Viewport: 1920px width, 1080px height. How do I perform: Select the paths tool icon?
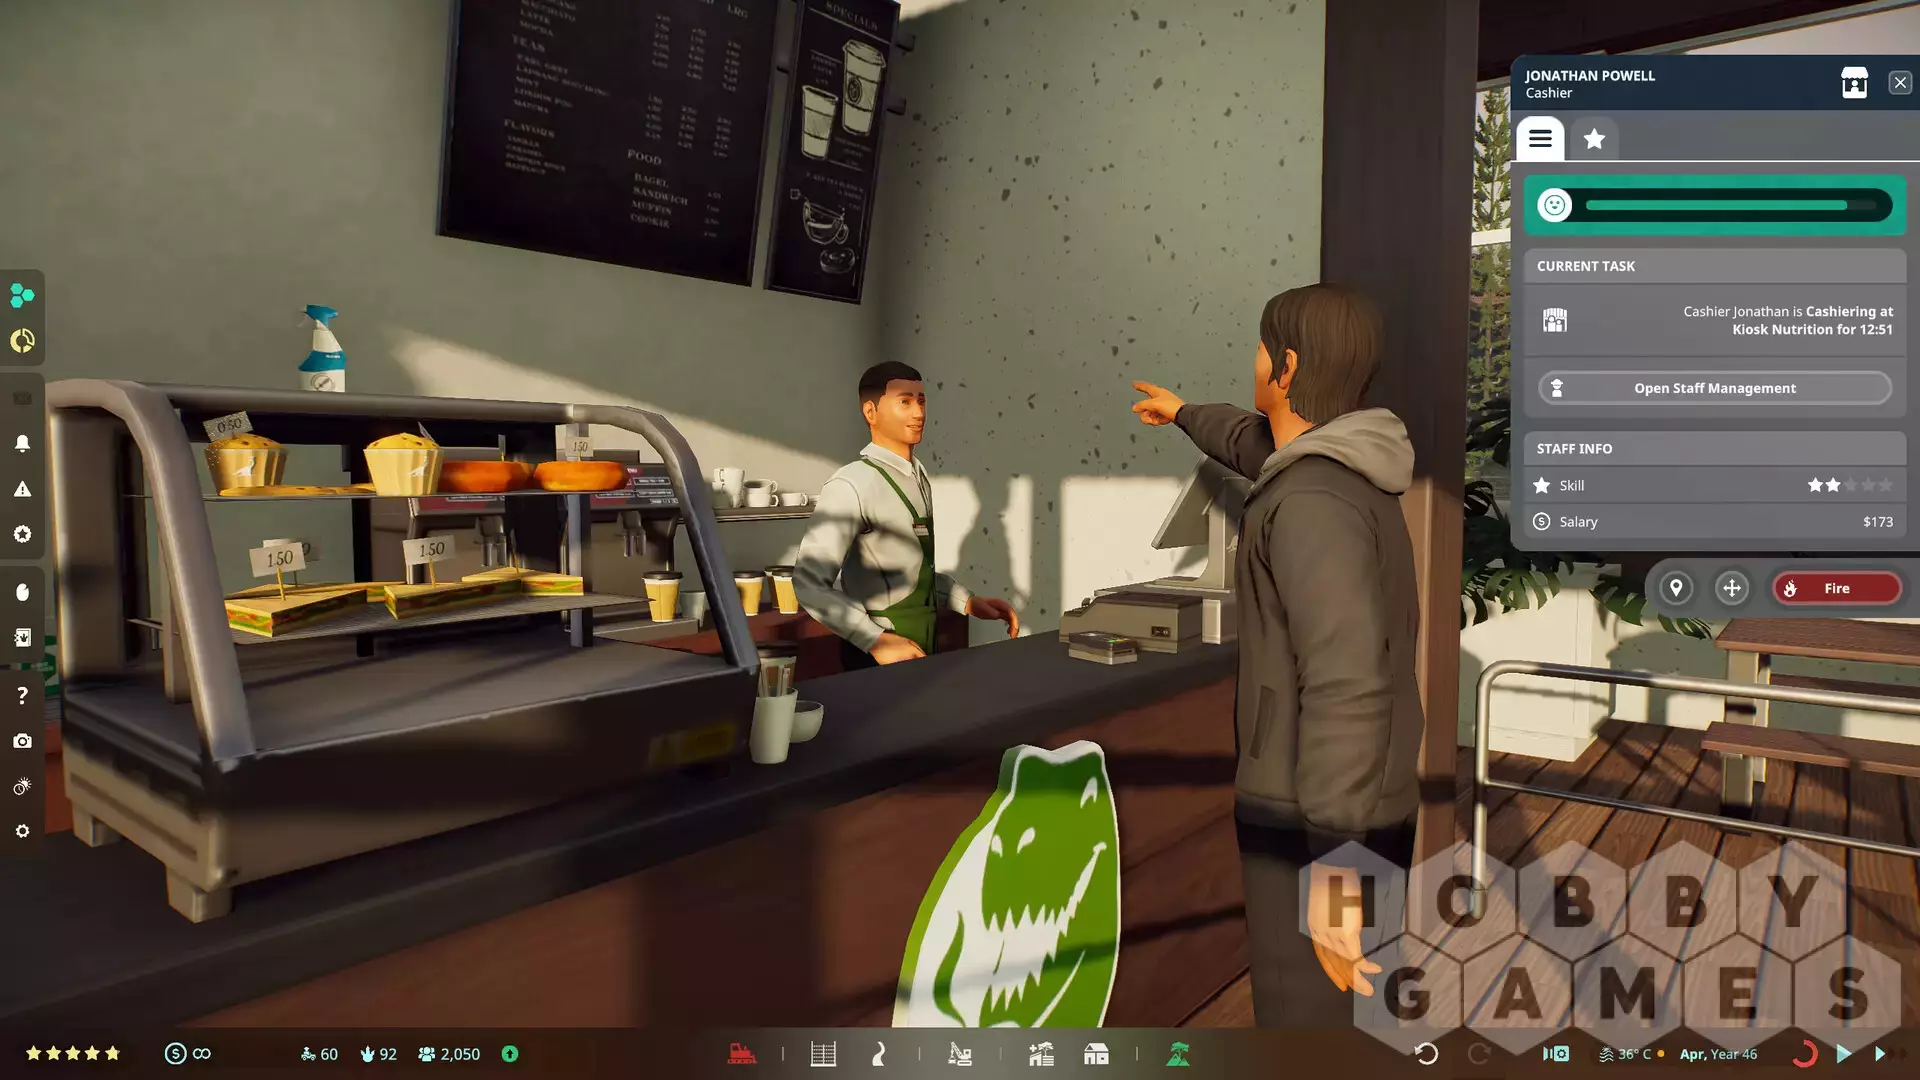[x=879, y=1054]
